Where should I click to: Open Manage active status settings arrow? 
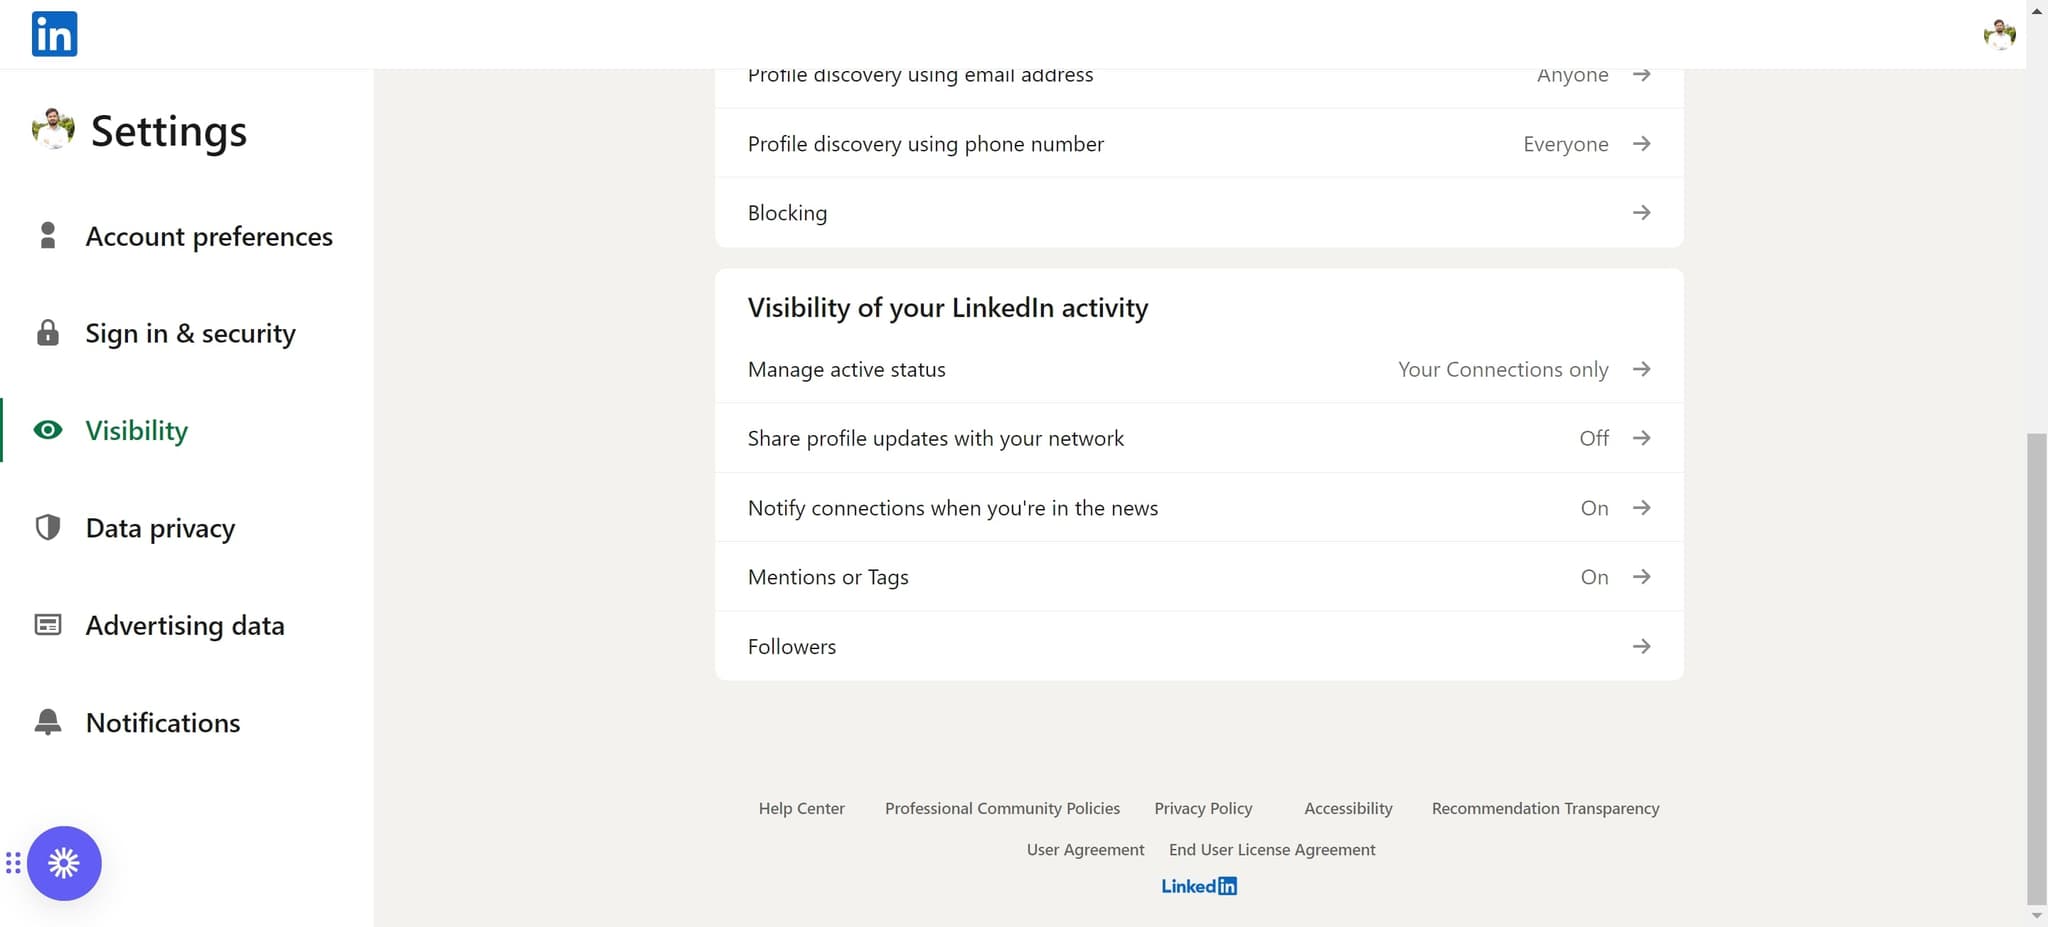1641,369
